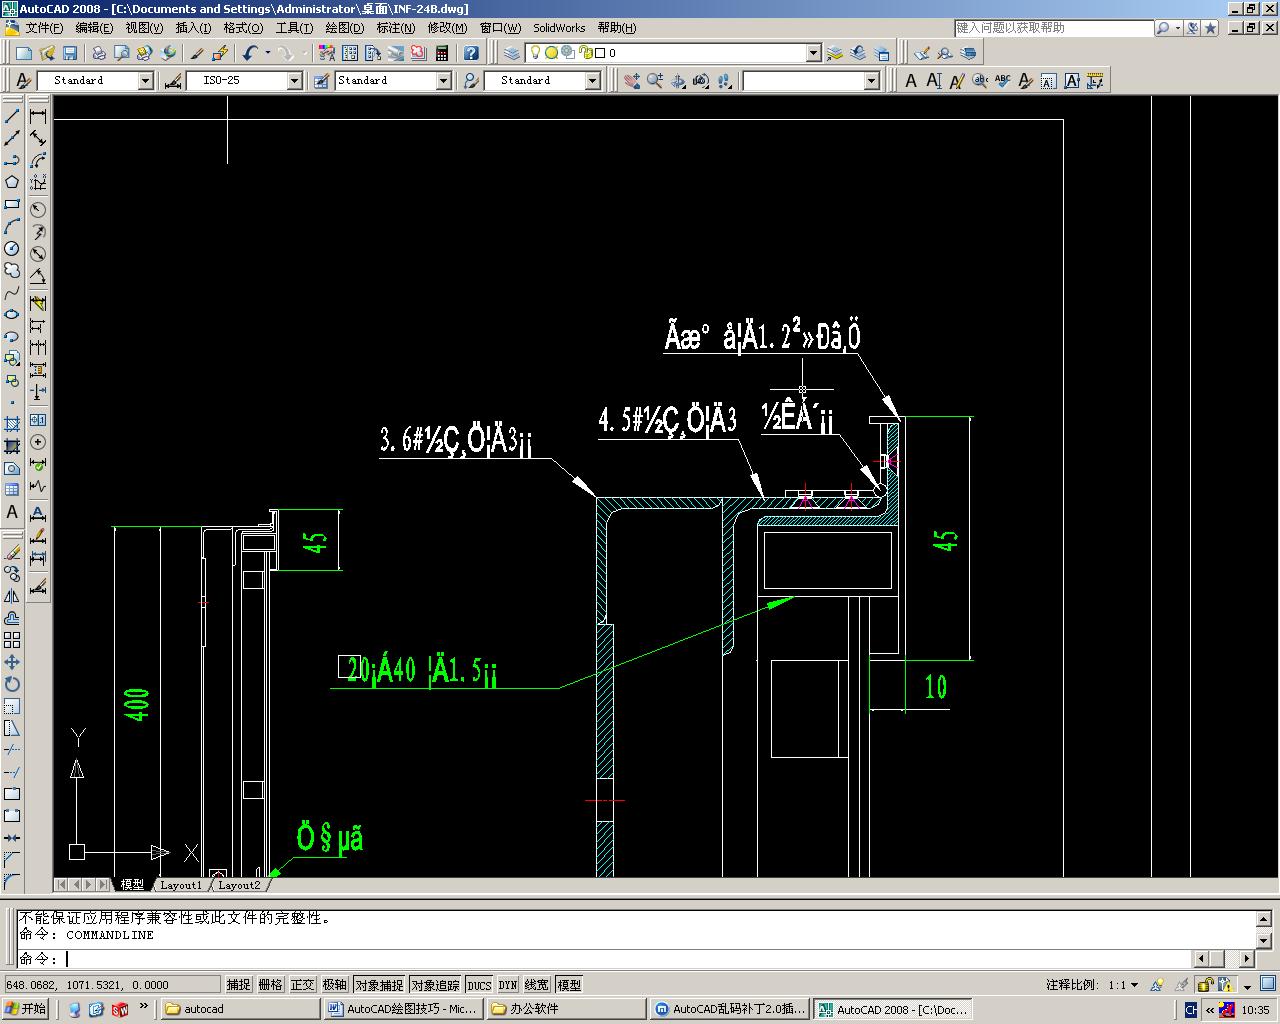Undo the last action
1280x1024 pixels.
point(250,53)
